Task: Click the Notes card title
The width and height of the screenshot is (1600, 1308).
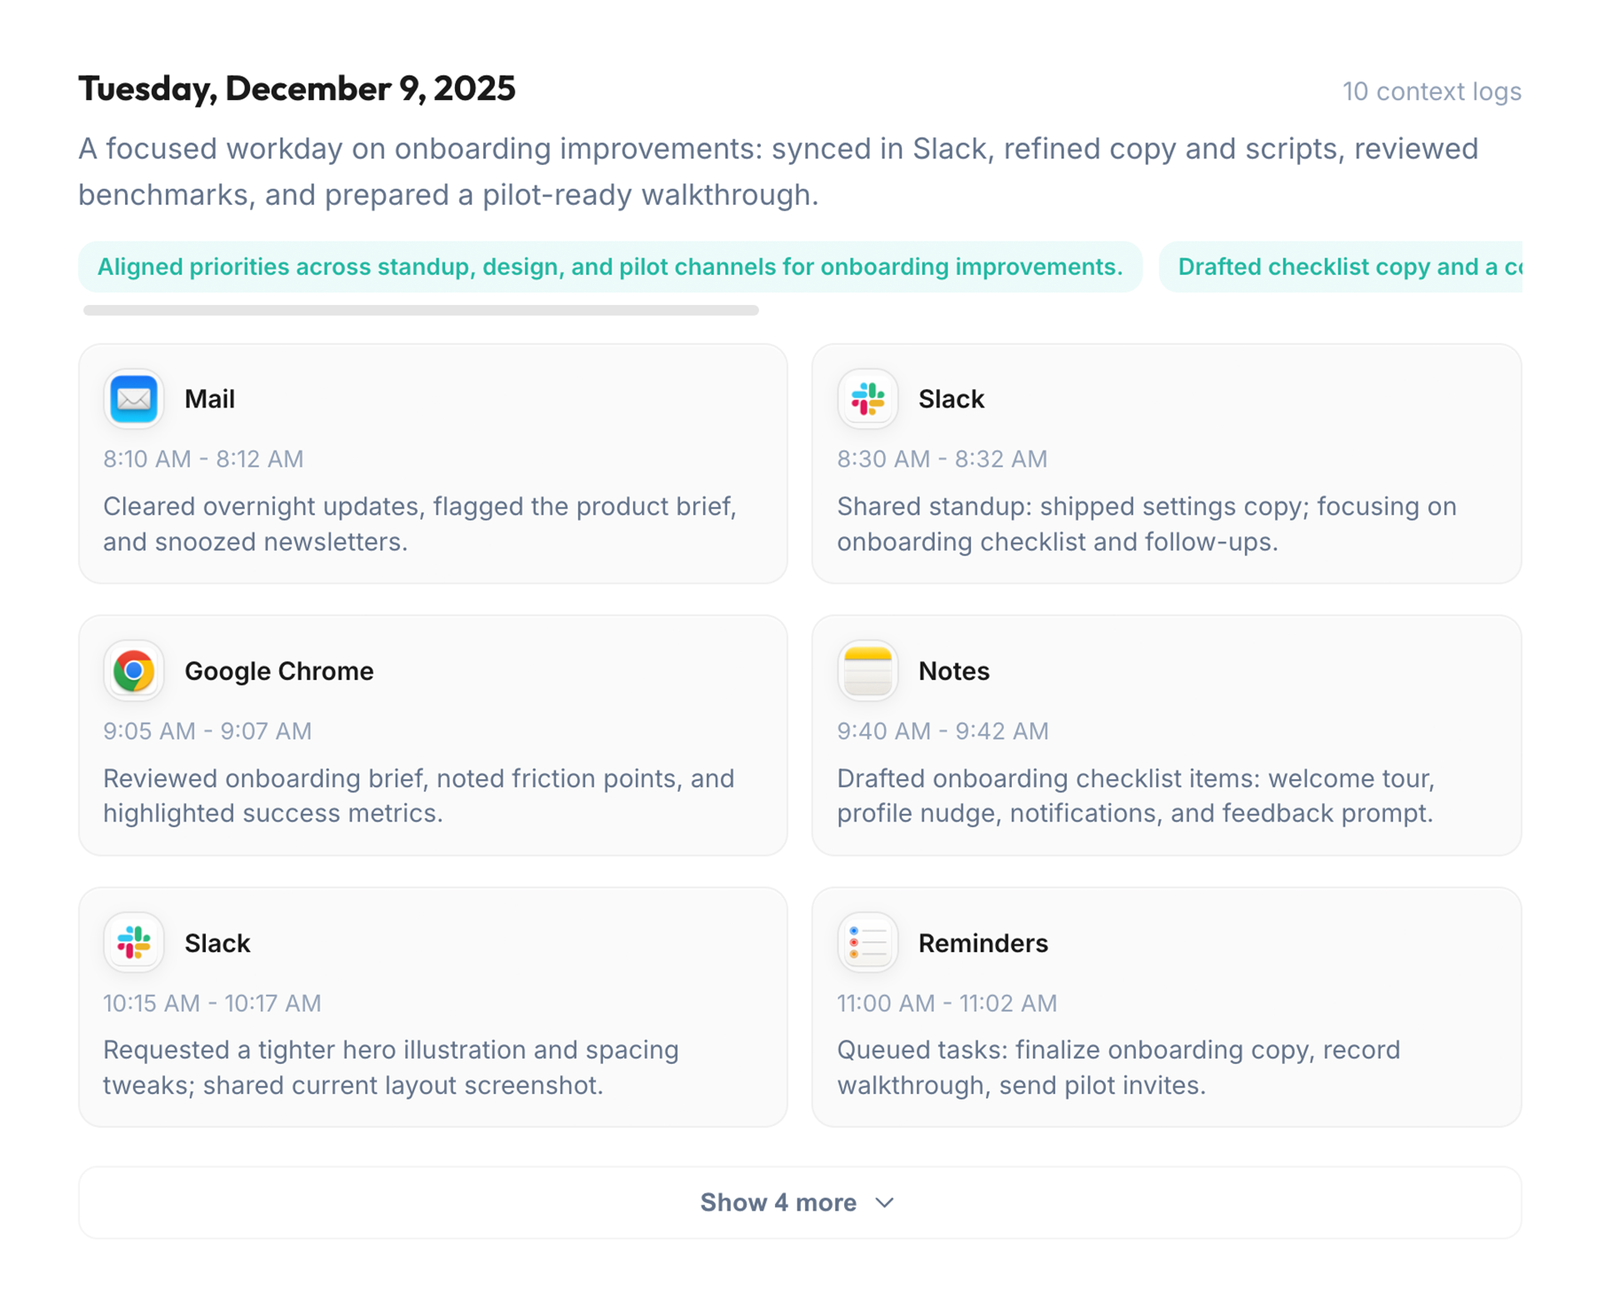Action: tap(954, 671)
